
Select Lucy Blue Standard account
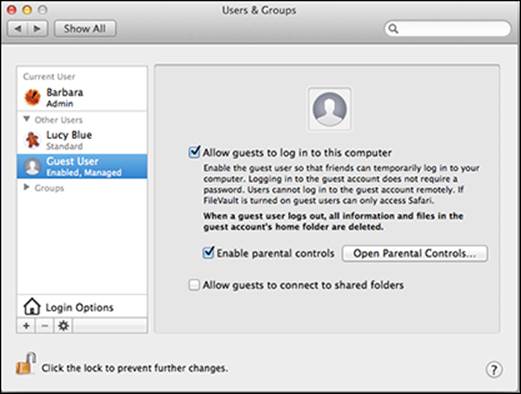coord(82,140)
